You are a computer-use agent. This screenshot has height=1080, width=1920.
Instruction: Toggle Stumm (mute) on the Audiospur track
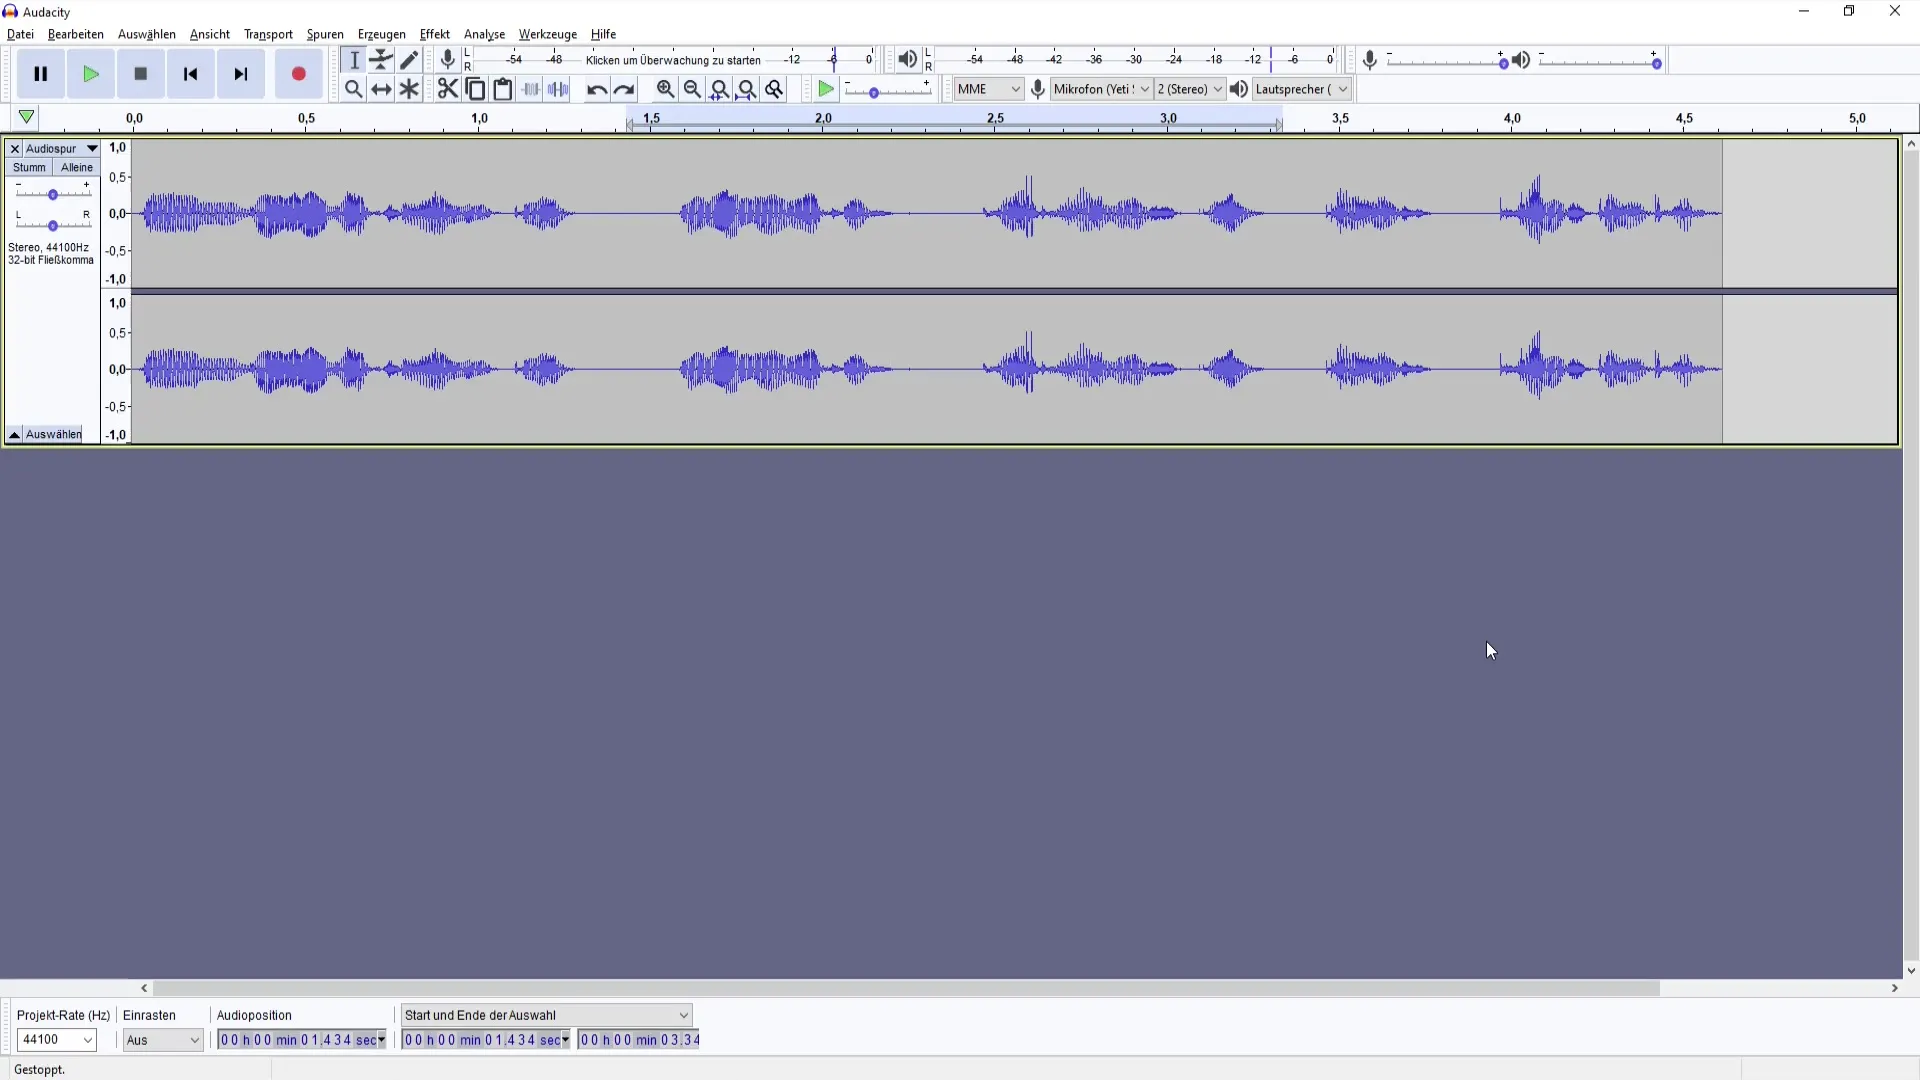point(29,168)
